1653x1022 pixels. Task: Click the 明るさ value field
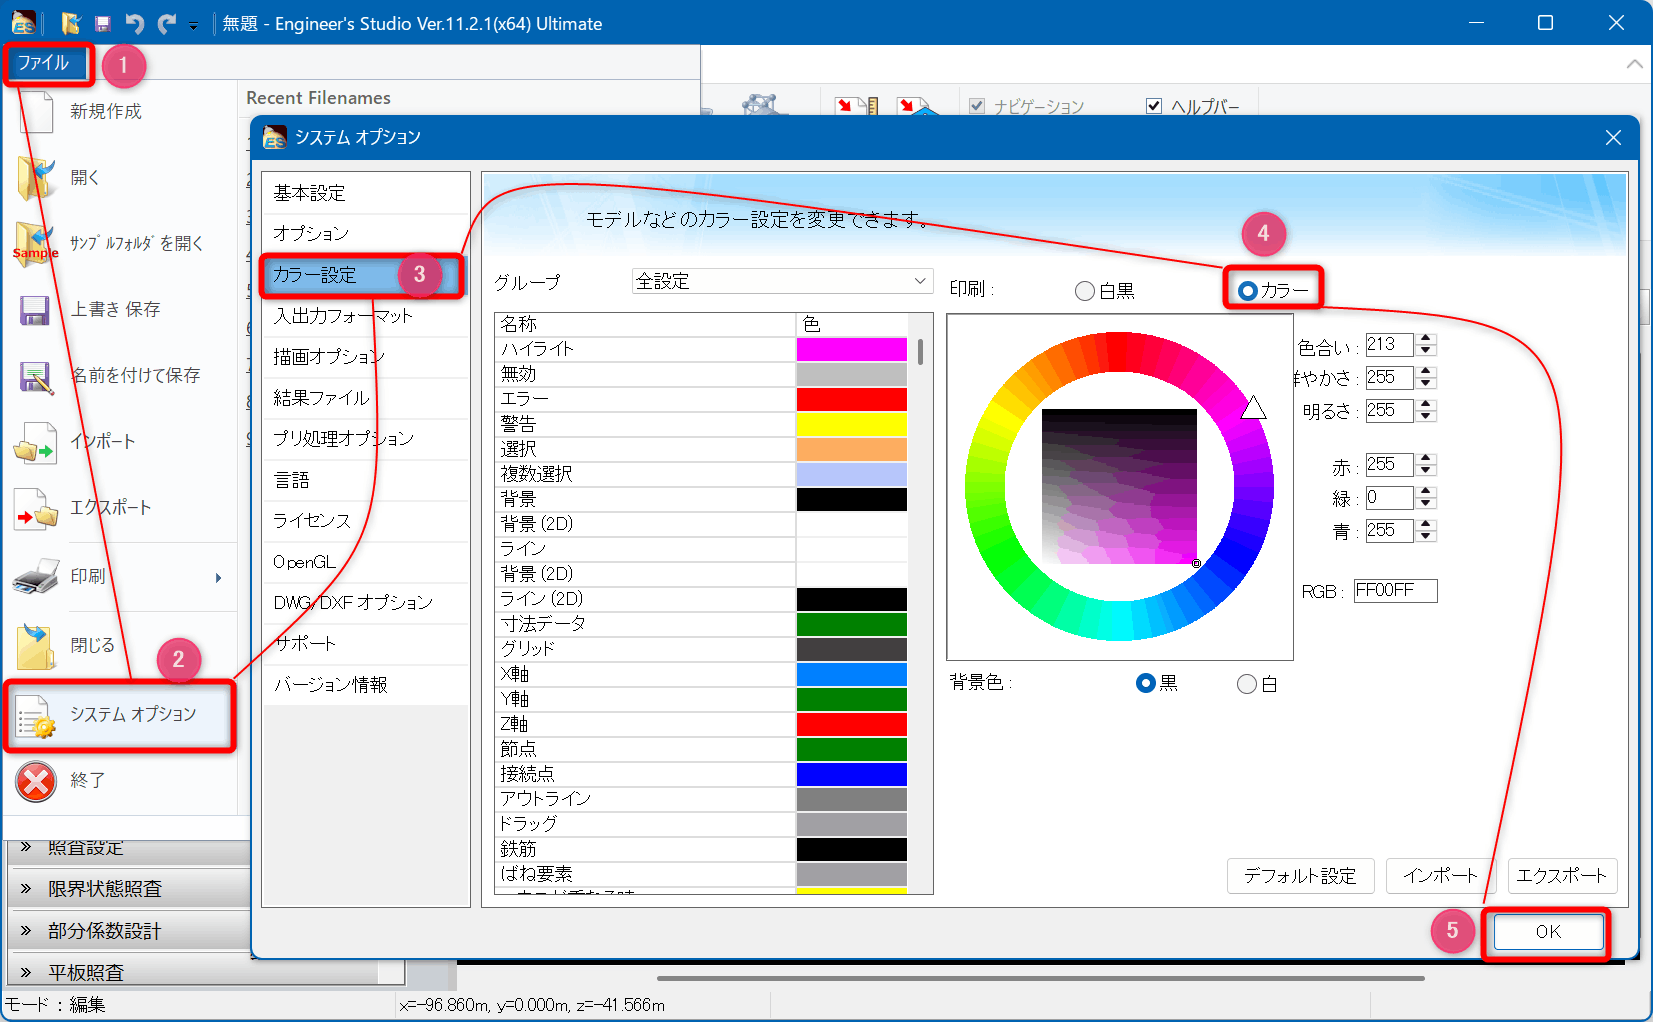point(1390,411)
